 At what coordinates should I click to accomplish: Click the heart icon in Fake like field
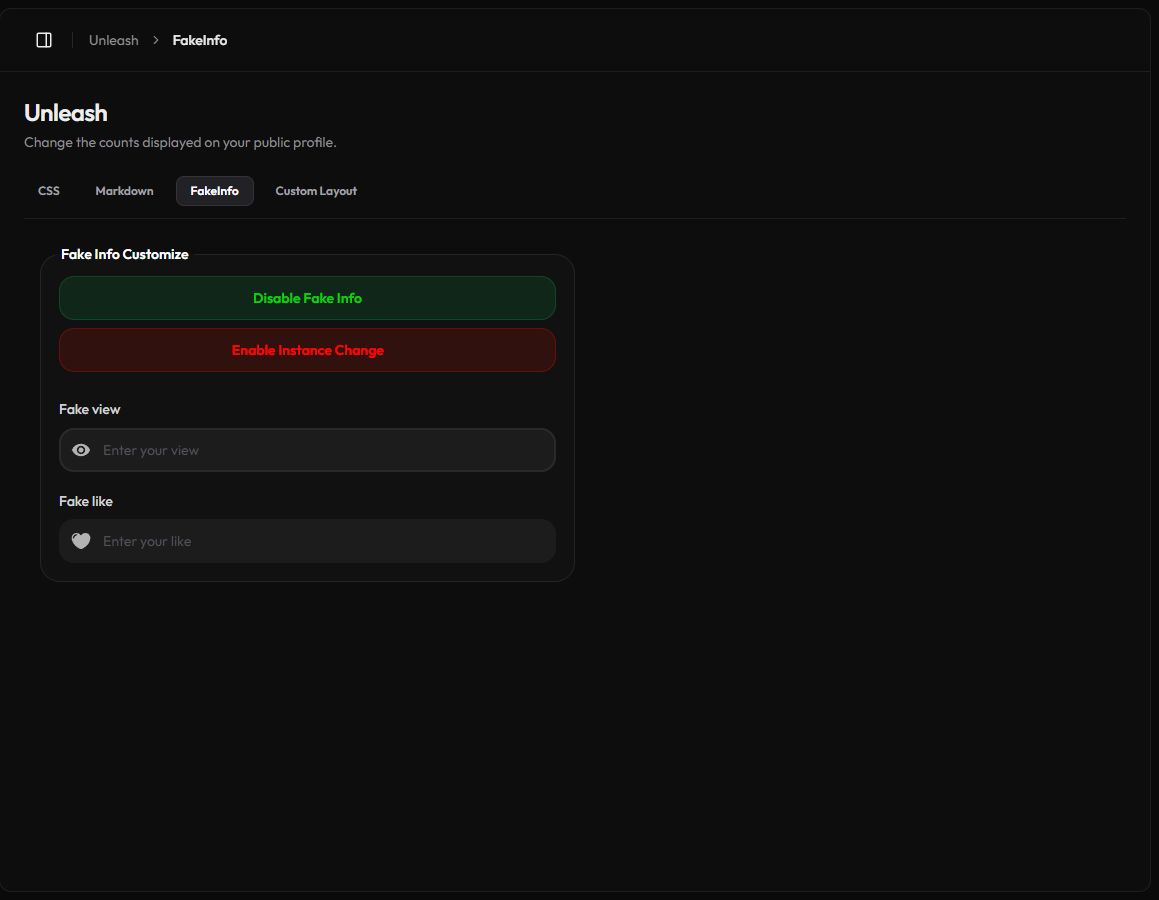click(81, 541)
